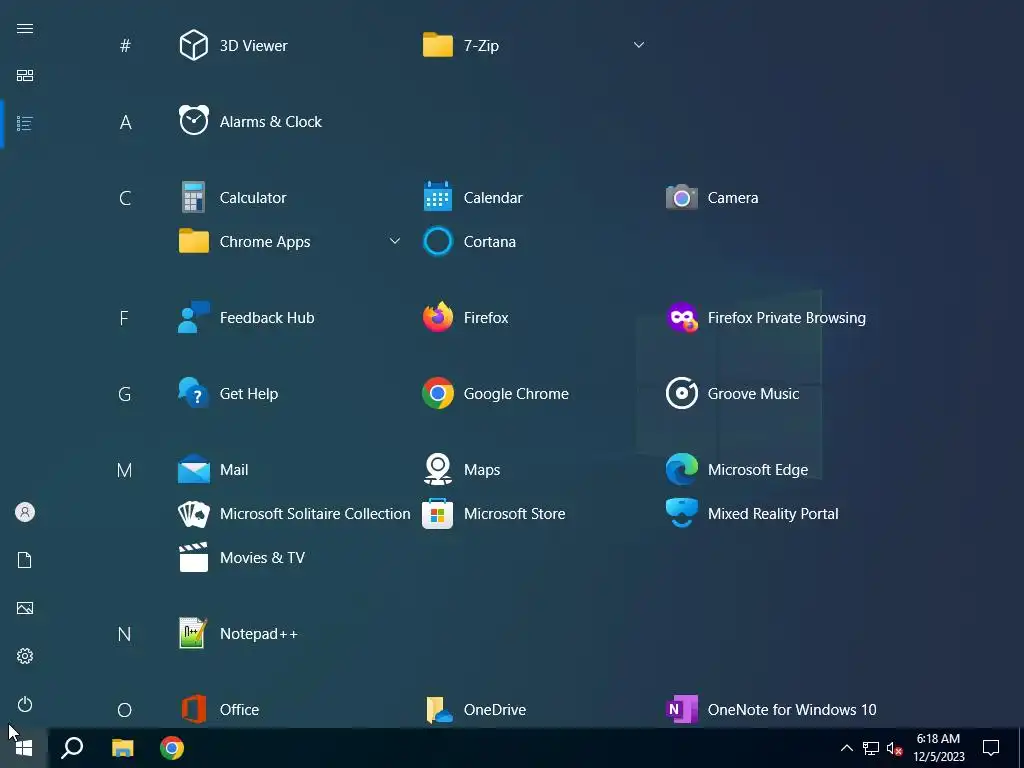The width and height of the screenshot is (1024, 768).
Task: Open Chrome from the taskbar
Action: [172, 748]
